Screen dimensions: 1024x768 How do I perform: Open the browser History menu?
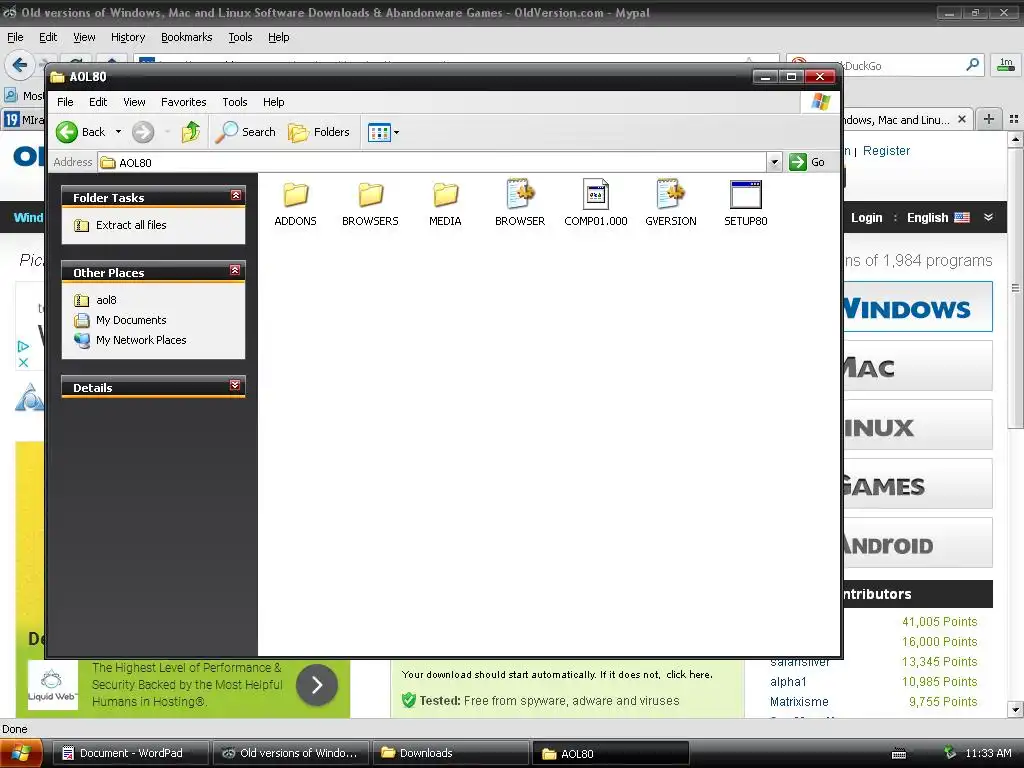128,37
